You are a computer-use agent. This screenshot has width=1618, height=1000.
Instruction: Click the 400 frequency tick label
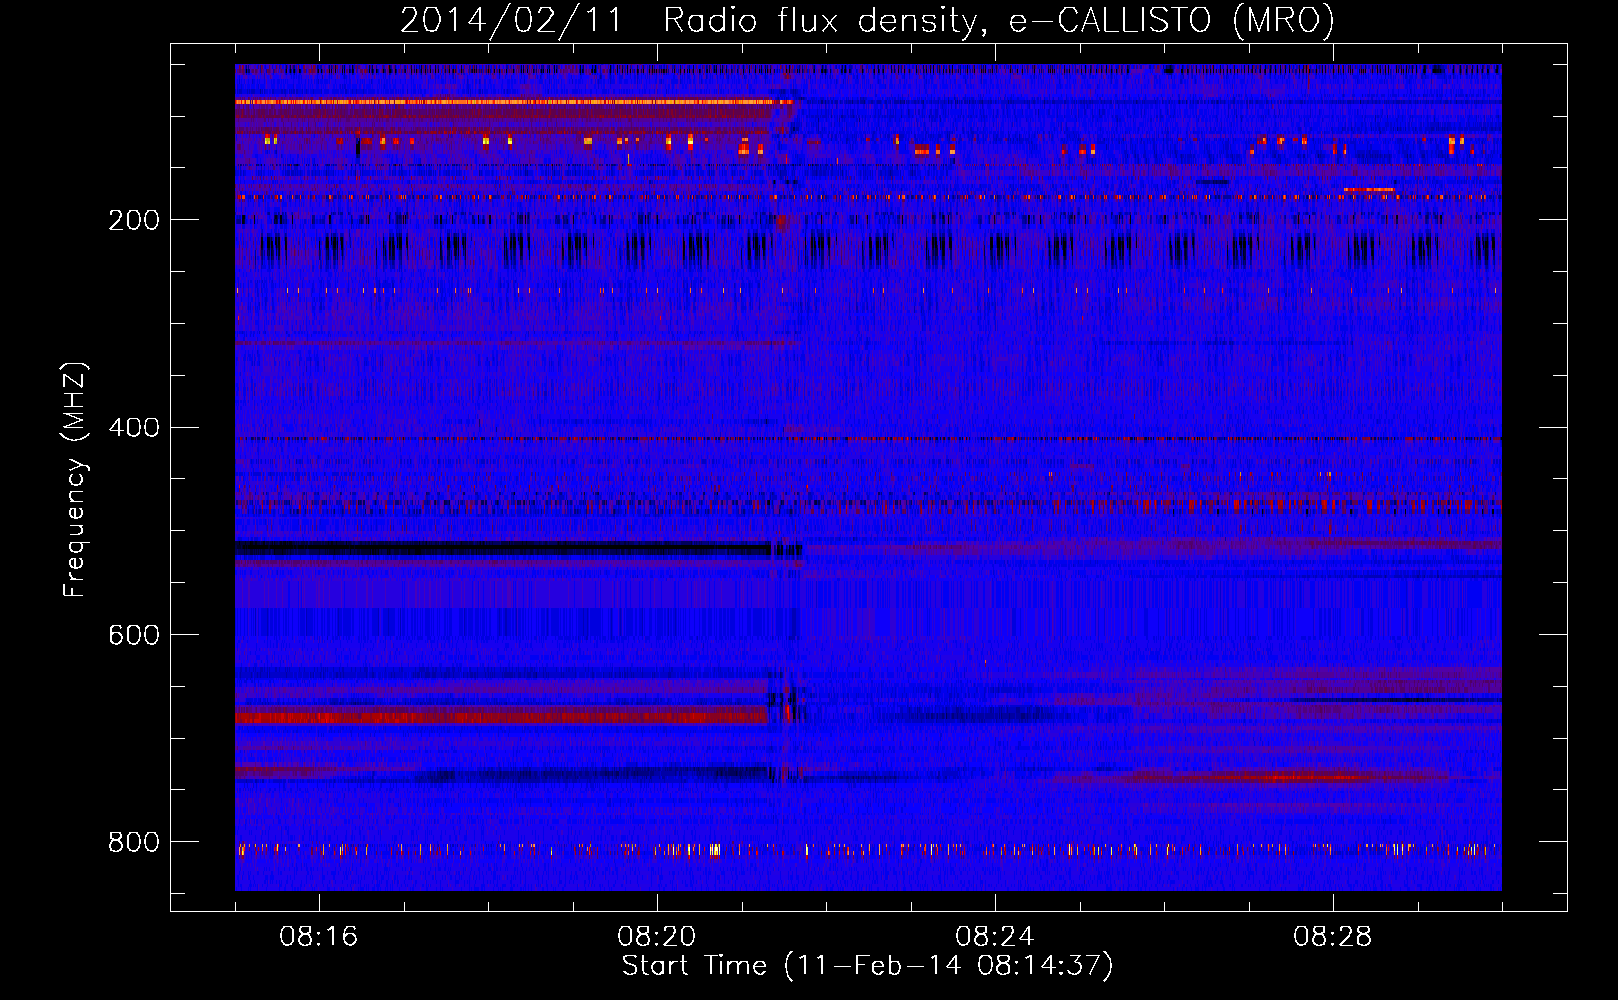[134, 428]
